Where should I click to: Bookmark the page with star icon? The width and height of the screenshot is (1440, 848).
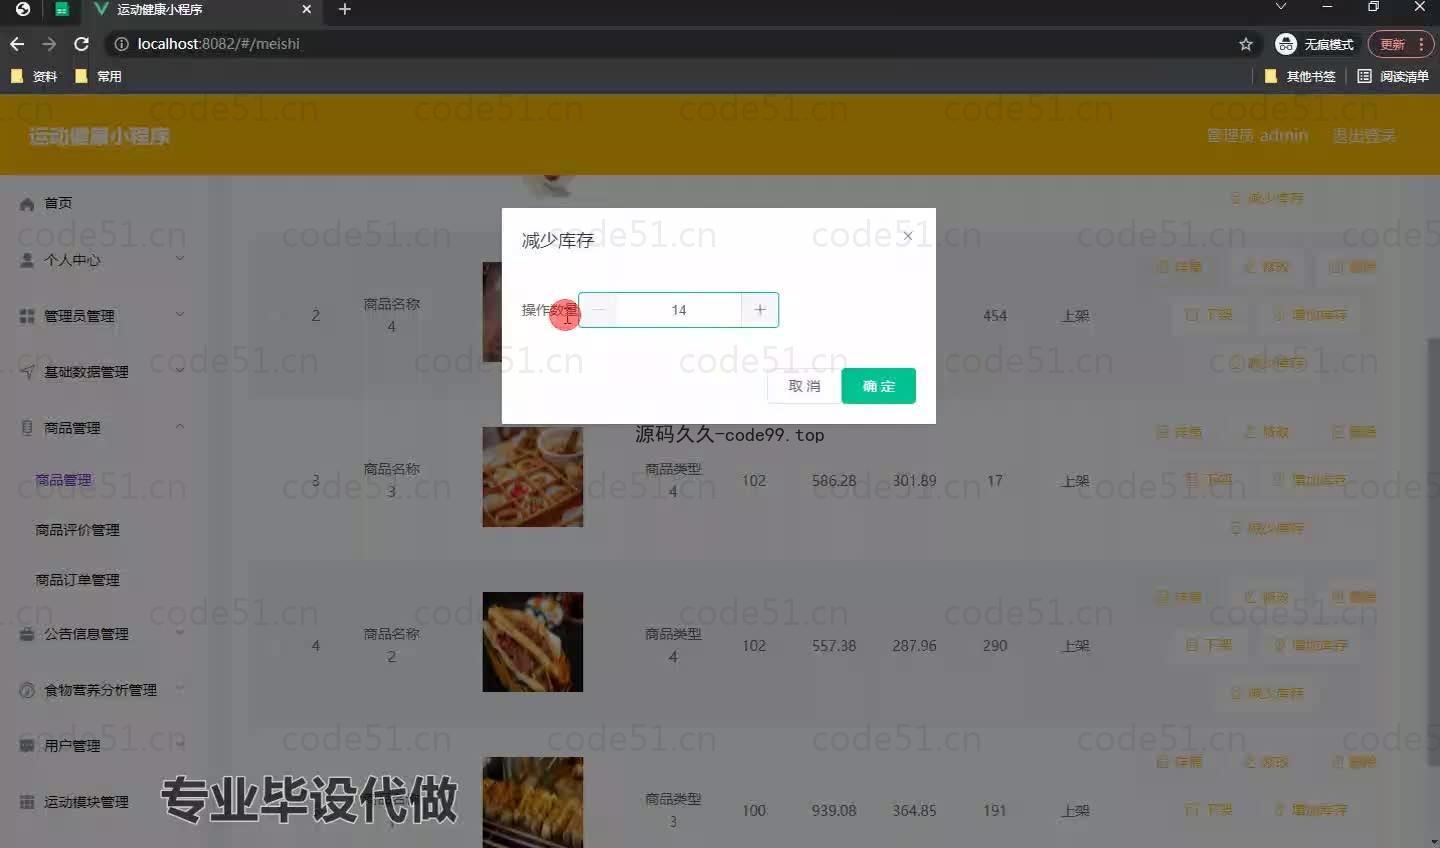click(x=1246, y=44)
